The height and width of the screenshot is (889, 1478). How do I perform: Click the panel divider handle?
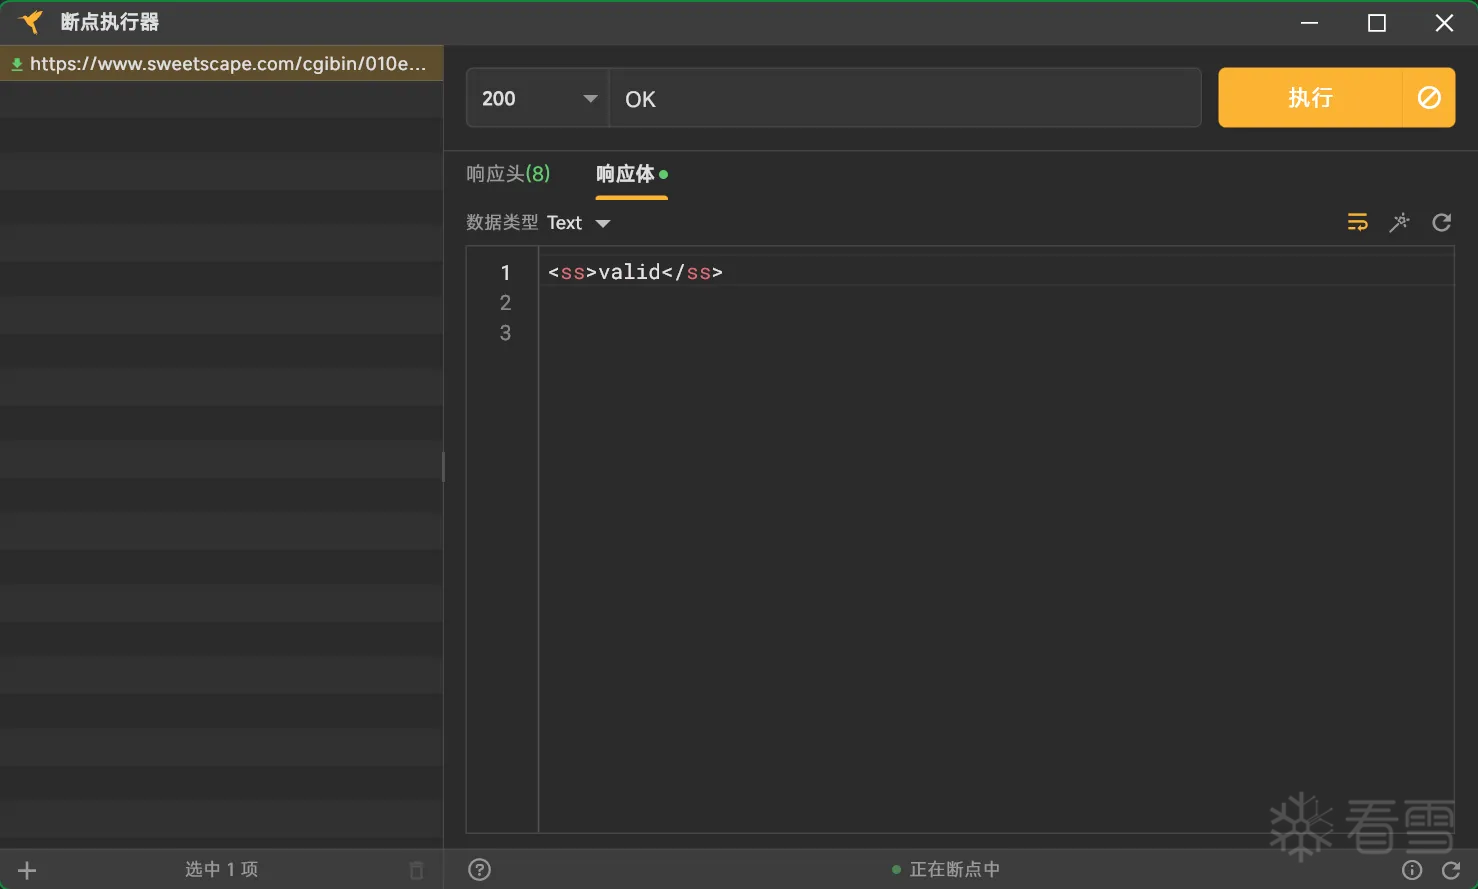pos(443,466)
